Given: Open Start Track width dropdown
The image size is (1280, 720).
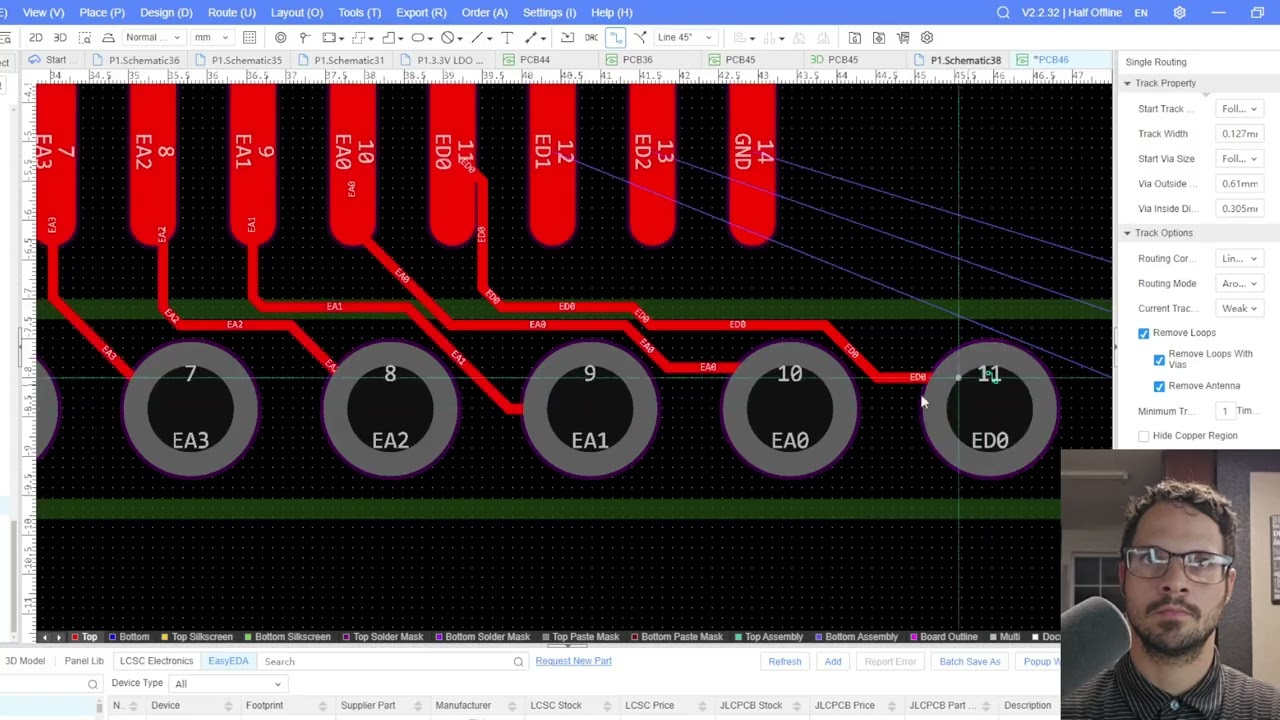Looking at the screenshot, I should click(x=1239, y=109).
